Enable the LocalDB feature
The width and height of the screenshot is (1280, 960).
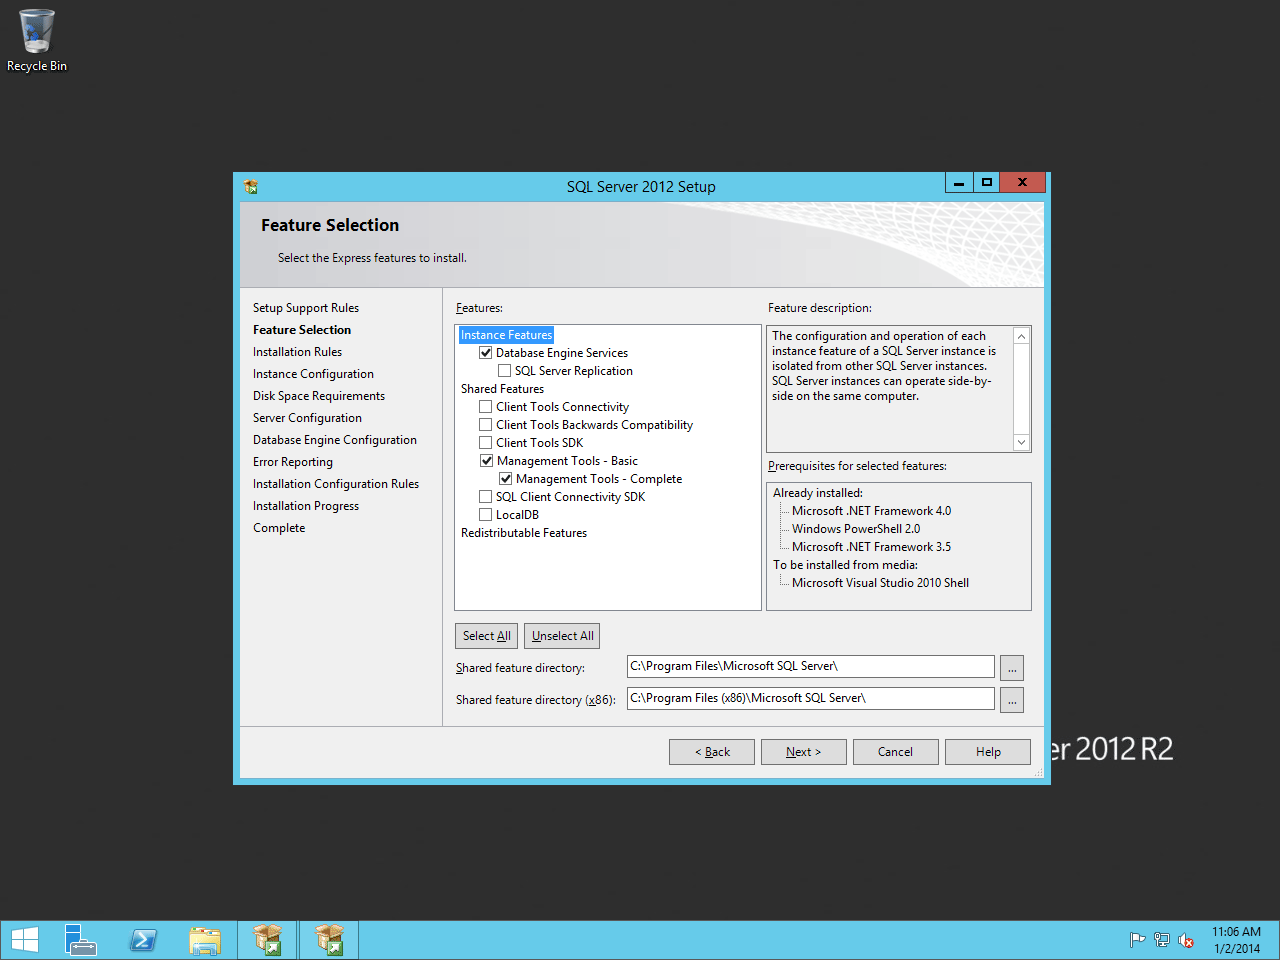click(x=486, y=515)
